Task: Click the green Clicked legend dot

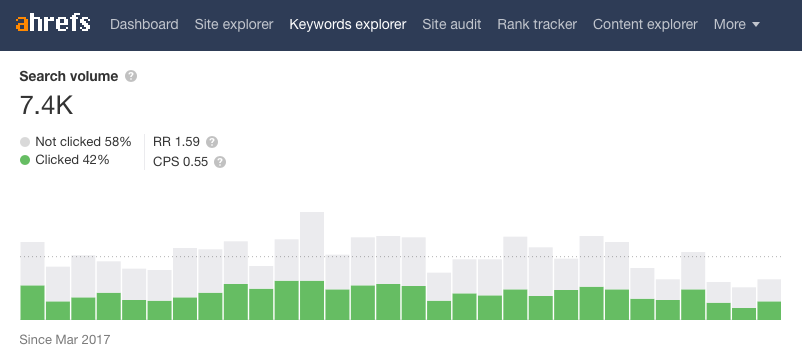Action: coord(25,161)
